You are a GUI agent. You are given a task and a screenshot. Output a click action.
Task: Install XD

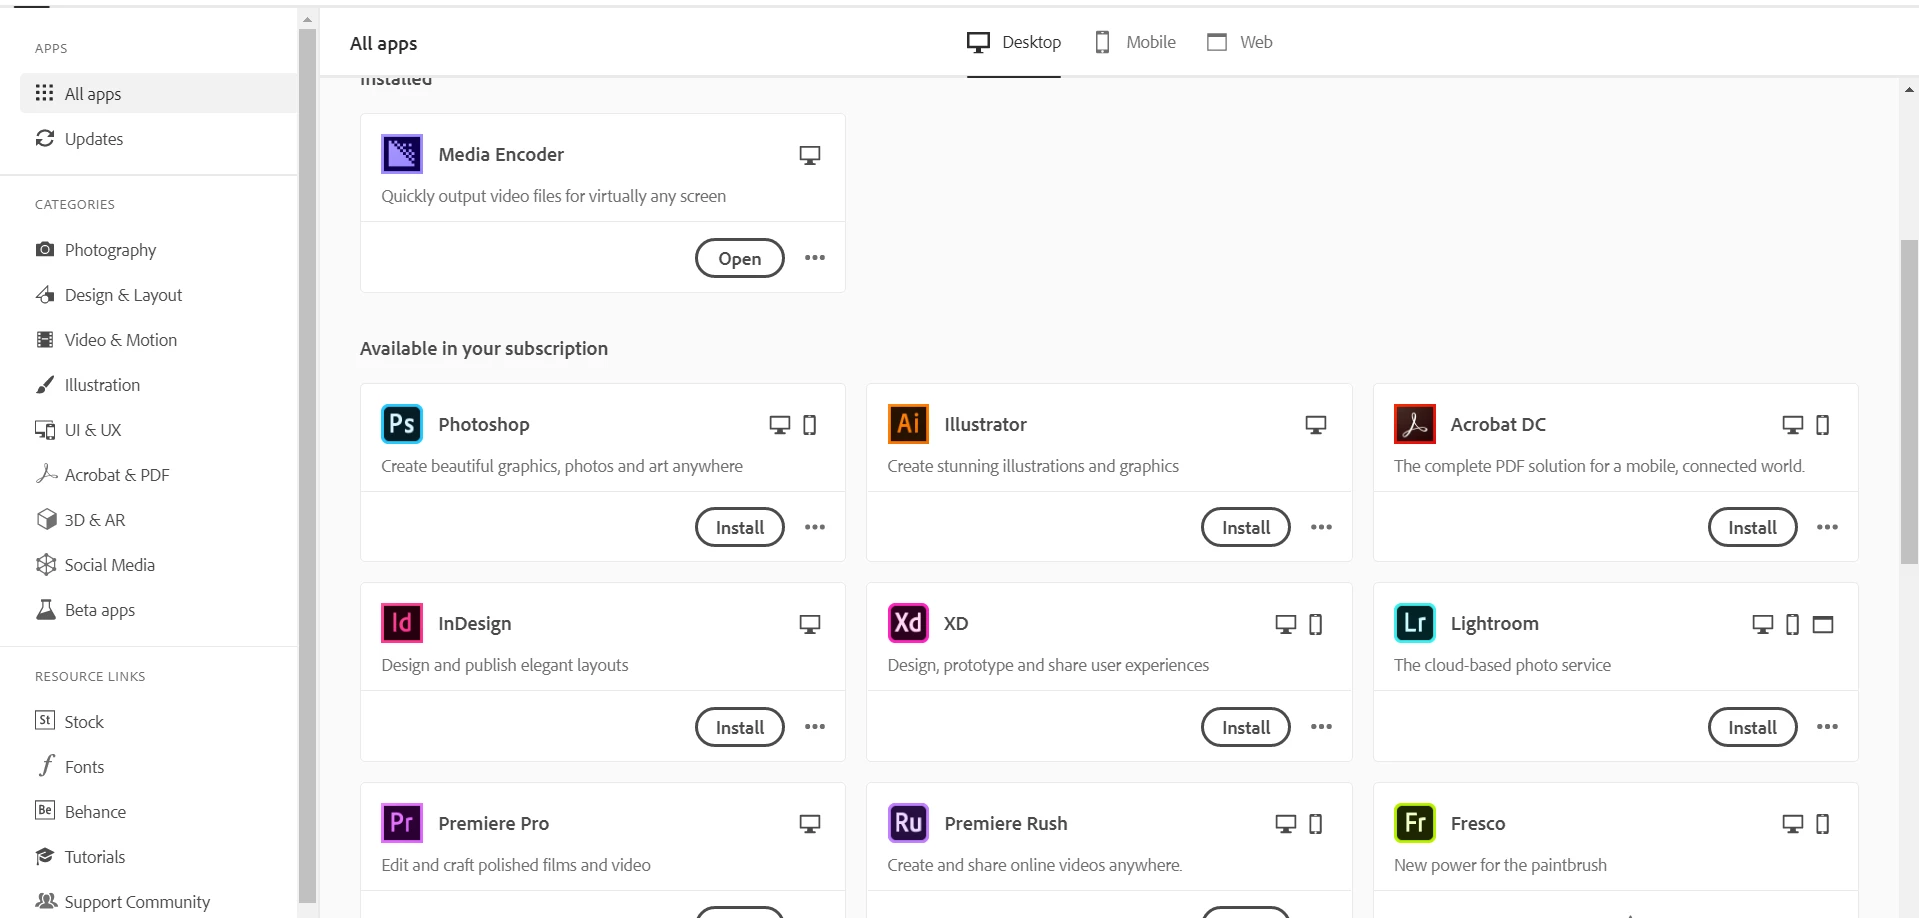pos(1246,727)
